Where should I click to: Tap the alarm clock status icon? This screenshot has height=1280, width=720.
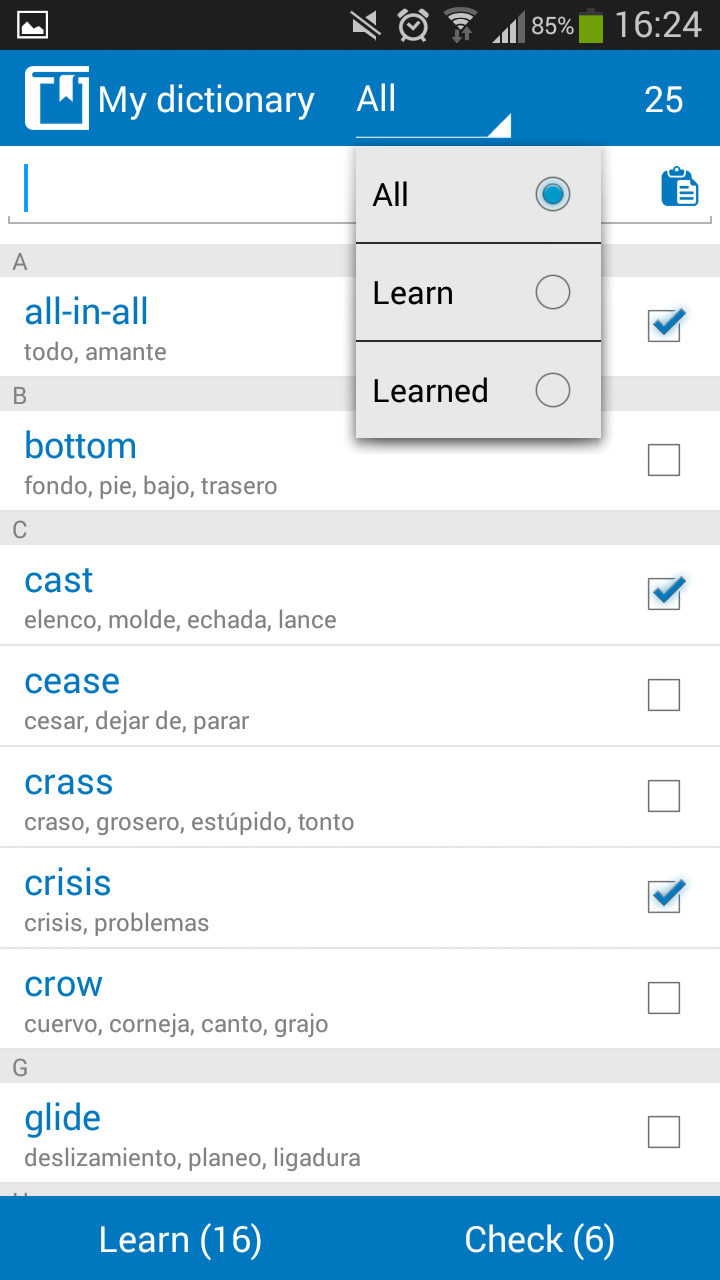point(413,25)
